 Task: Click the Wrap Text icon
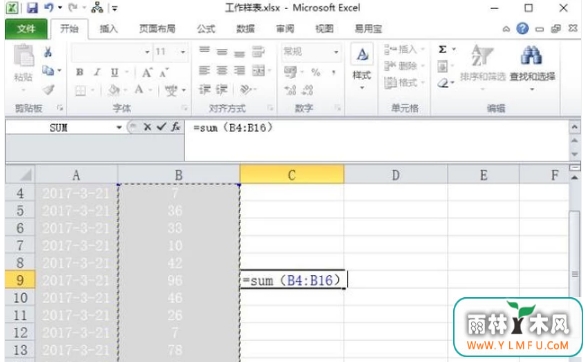[x=258, y=51]
